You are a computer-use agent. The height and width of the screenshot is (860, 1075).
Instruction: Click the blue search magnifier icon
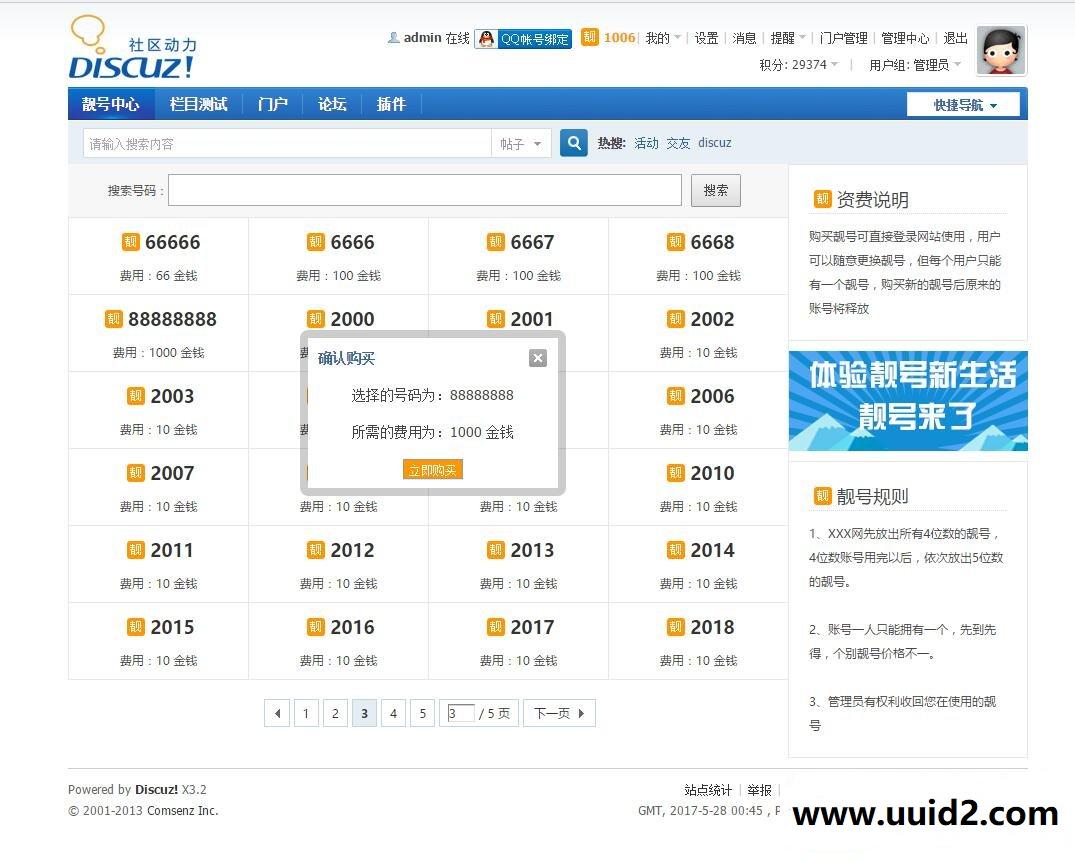(x=573, y=143)
